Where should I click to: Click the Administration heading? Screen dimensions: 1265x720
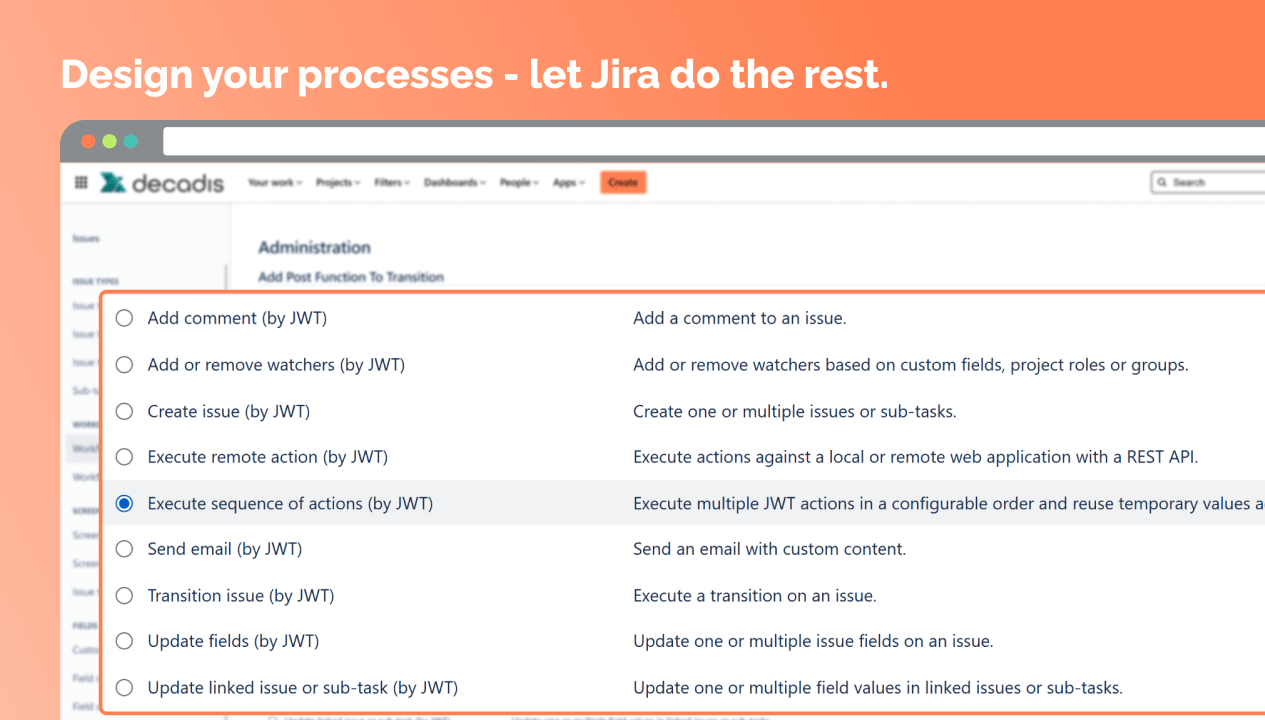[314, 247]
